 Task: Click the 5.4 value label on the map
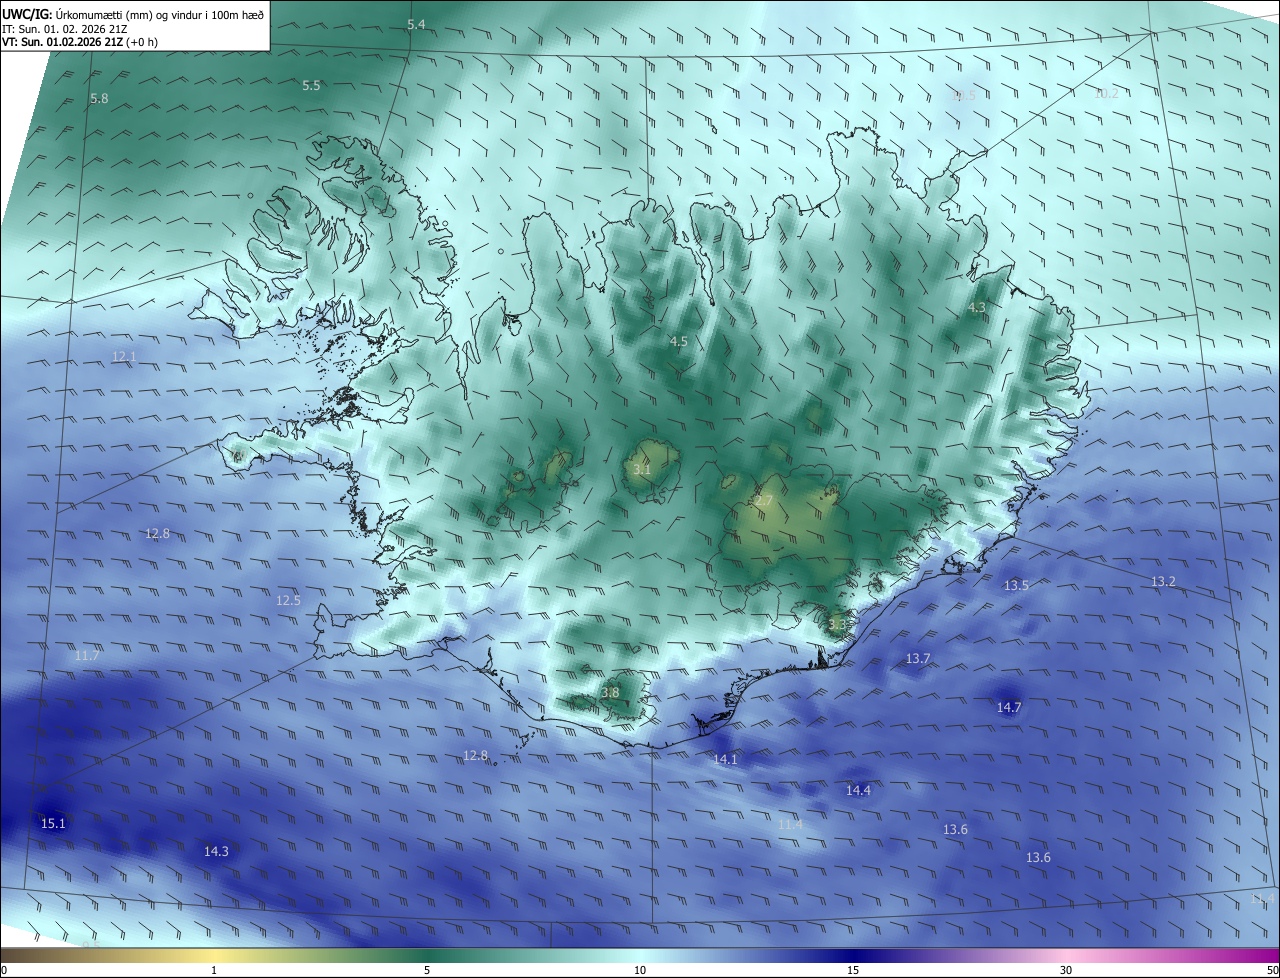coord(416,24)
